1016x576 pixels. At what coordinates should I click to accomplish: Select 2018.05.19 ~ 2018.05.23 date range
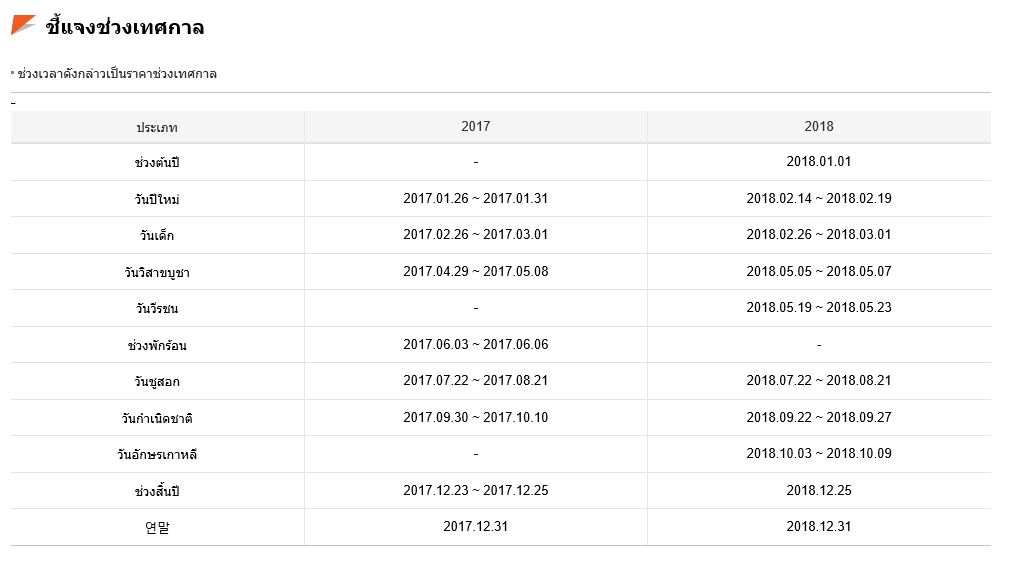click(819, 308)
